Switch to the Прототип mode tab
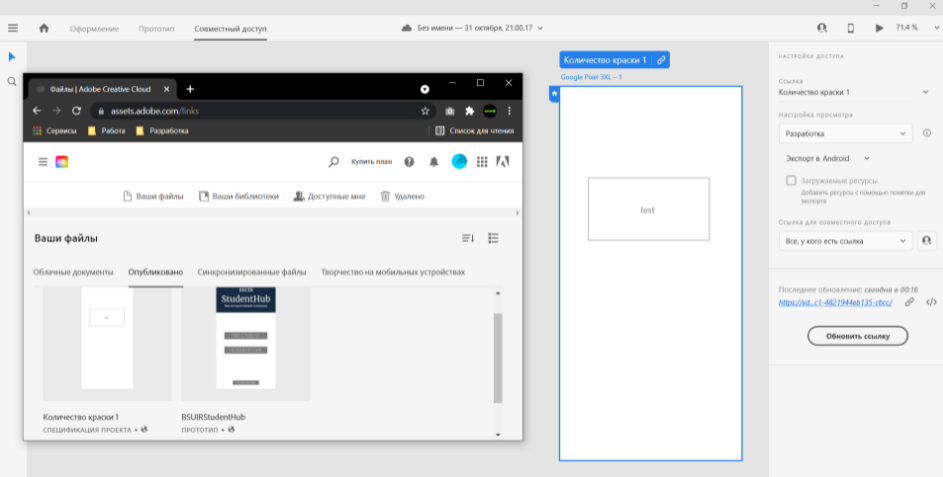Screen dimensions: 943x477 (x=156, y=28)
